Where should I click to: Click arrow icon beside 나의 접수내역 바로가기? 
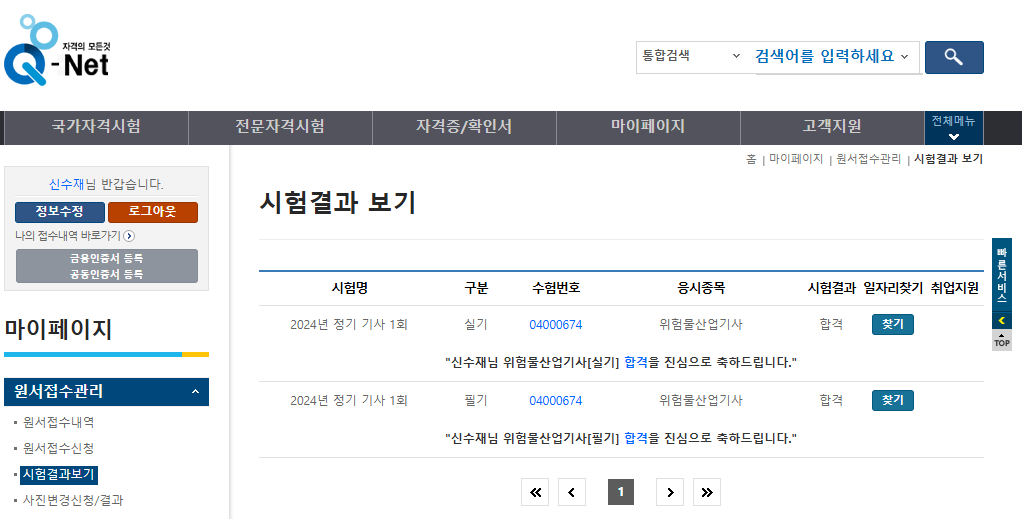(x=129, y=236)
